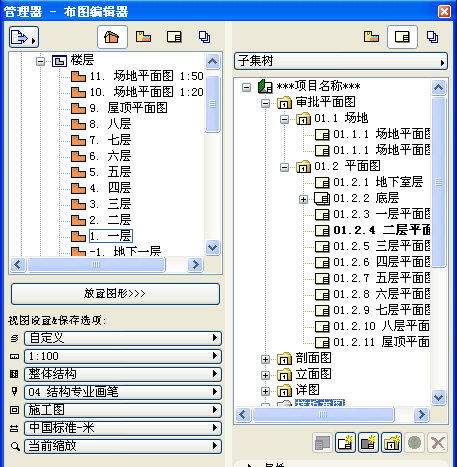Switch left panel to View Map folder icon
Image resolution: width=457 pixels, height=467 pixels.
tap(143, 37)
